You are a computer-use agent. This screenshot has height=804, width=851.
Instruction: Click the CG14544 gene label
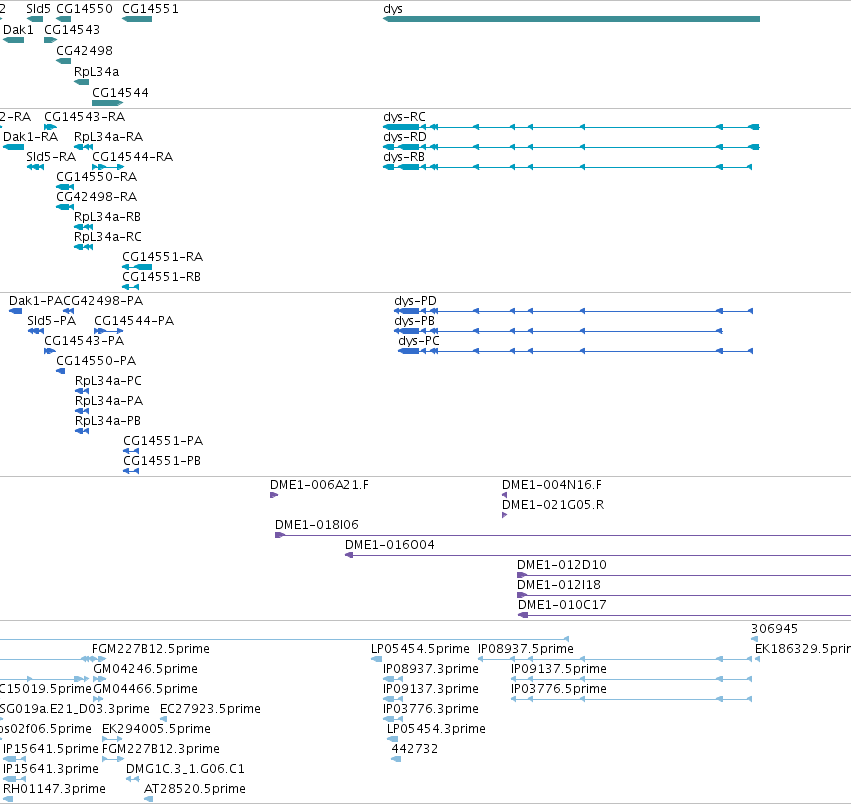pyautogui.click(x=120, y=92)
